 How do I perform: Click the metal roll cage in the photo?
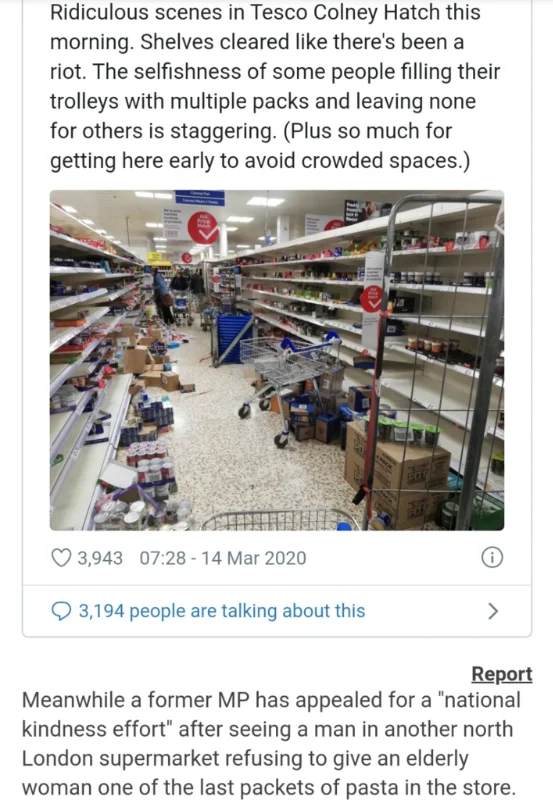434,362
